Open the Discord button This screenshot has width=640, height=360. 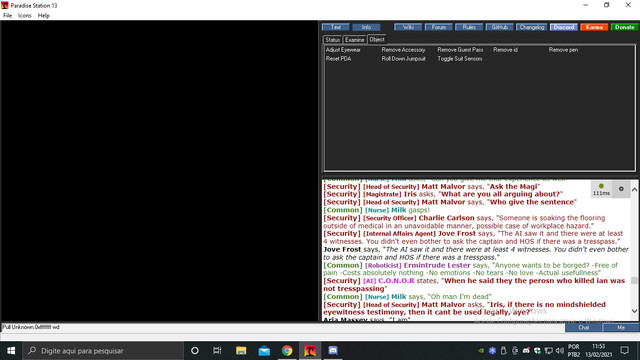[564, 27]
